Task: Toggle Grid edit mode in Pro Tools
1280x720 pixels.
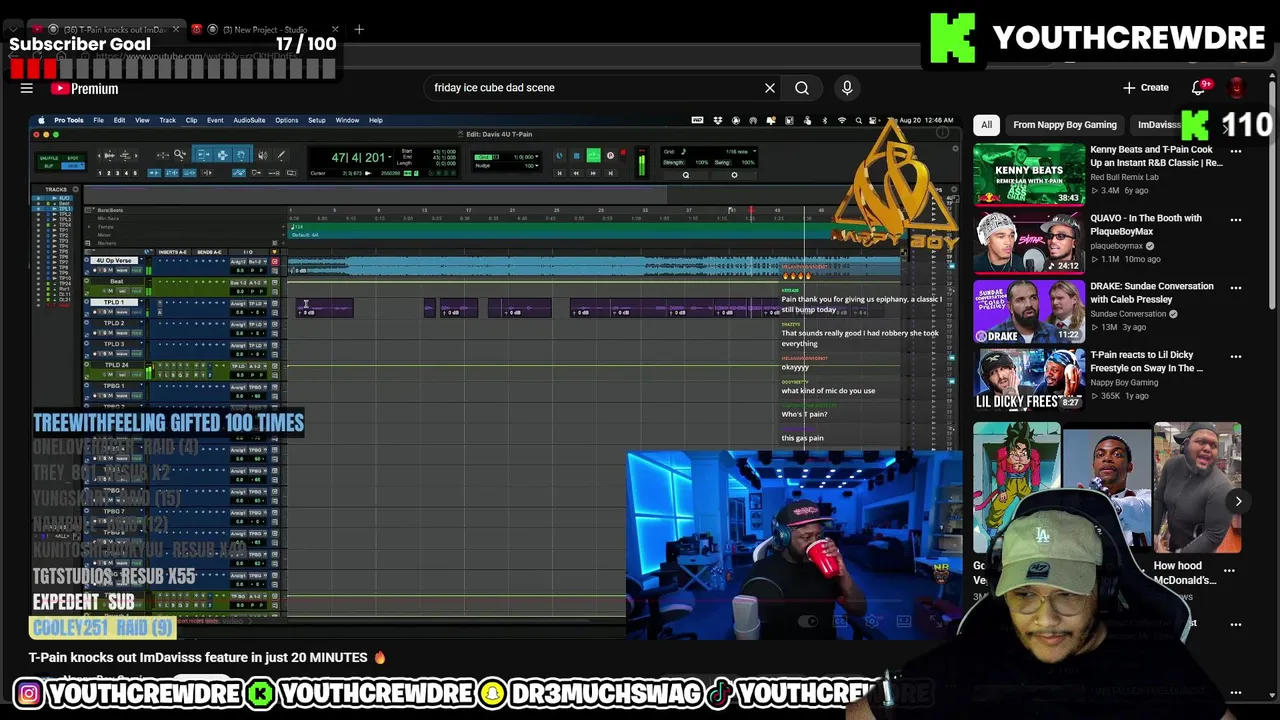Action: click(72, 166)
